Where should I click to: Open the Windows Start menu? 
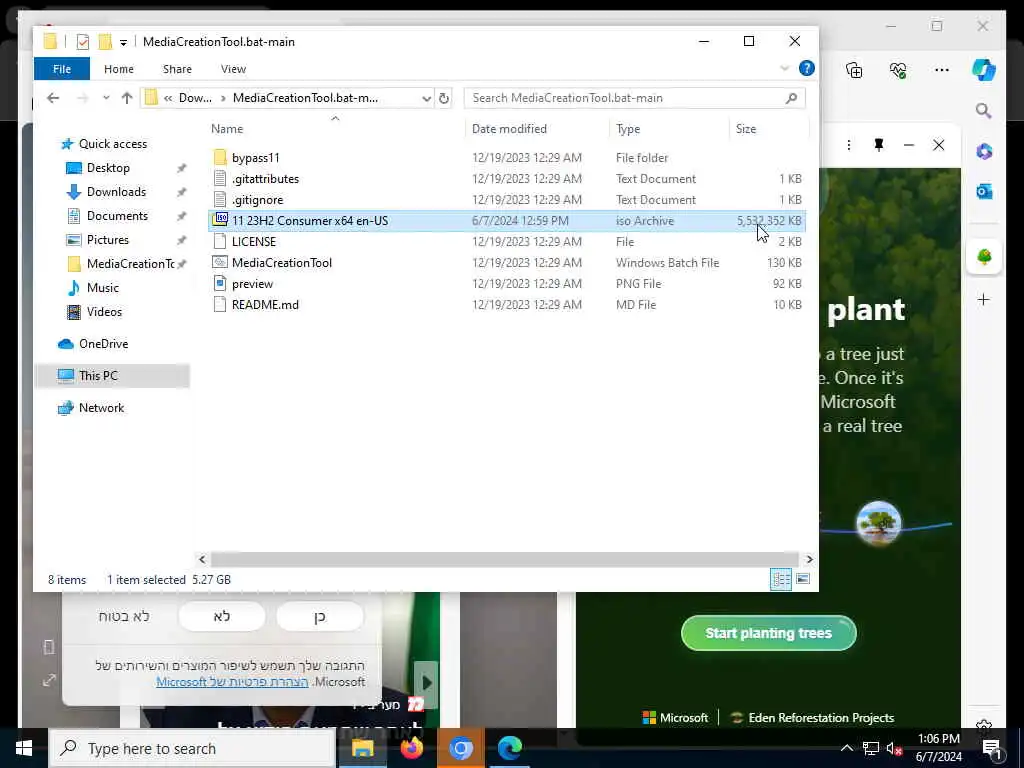click(24, 748)
